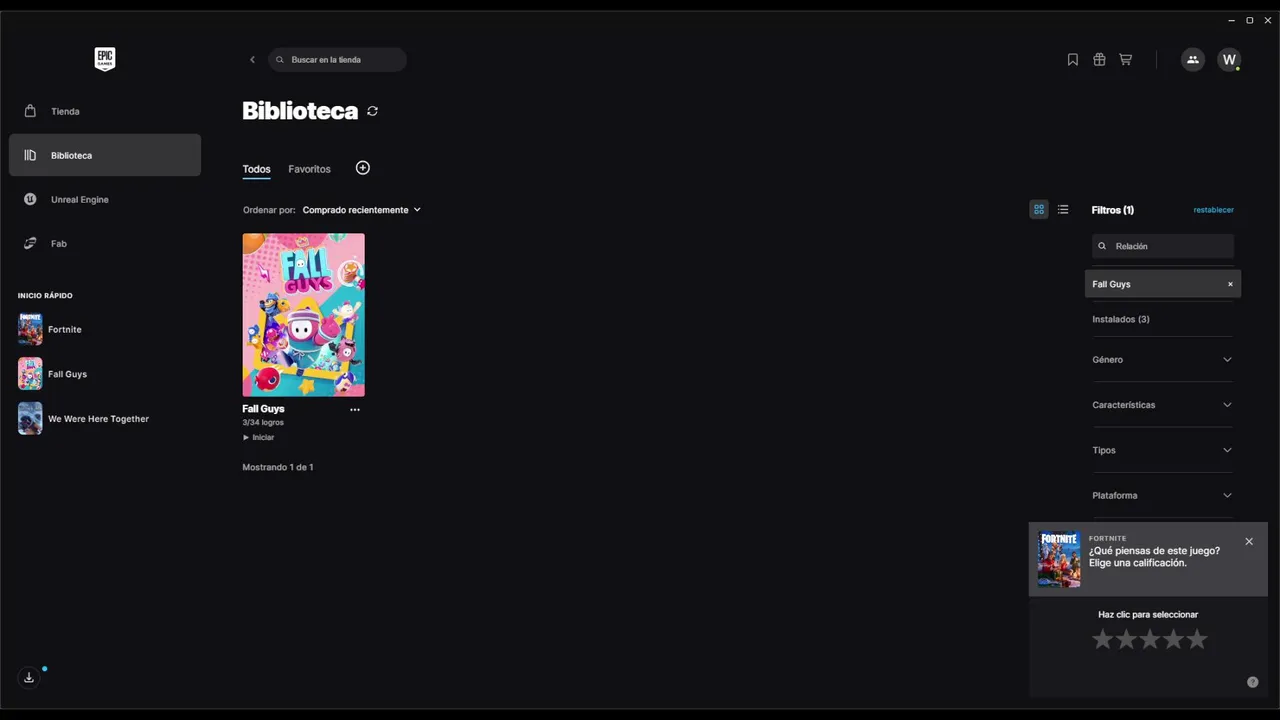The image size is (1280, 720).
Task: Expand the Tipos filter
Action: click(1162, 450)
